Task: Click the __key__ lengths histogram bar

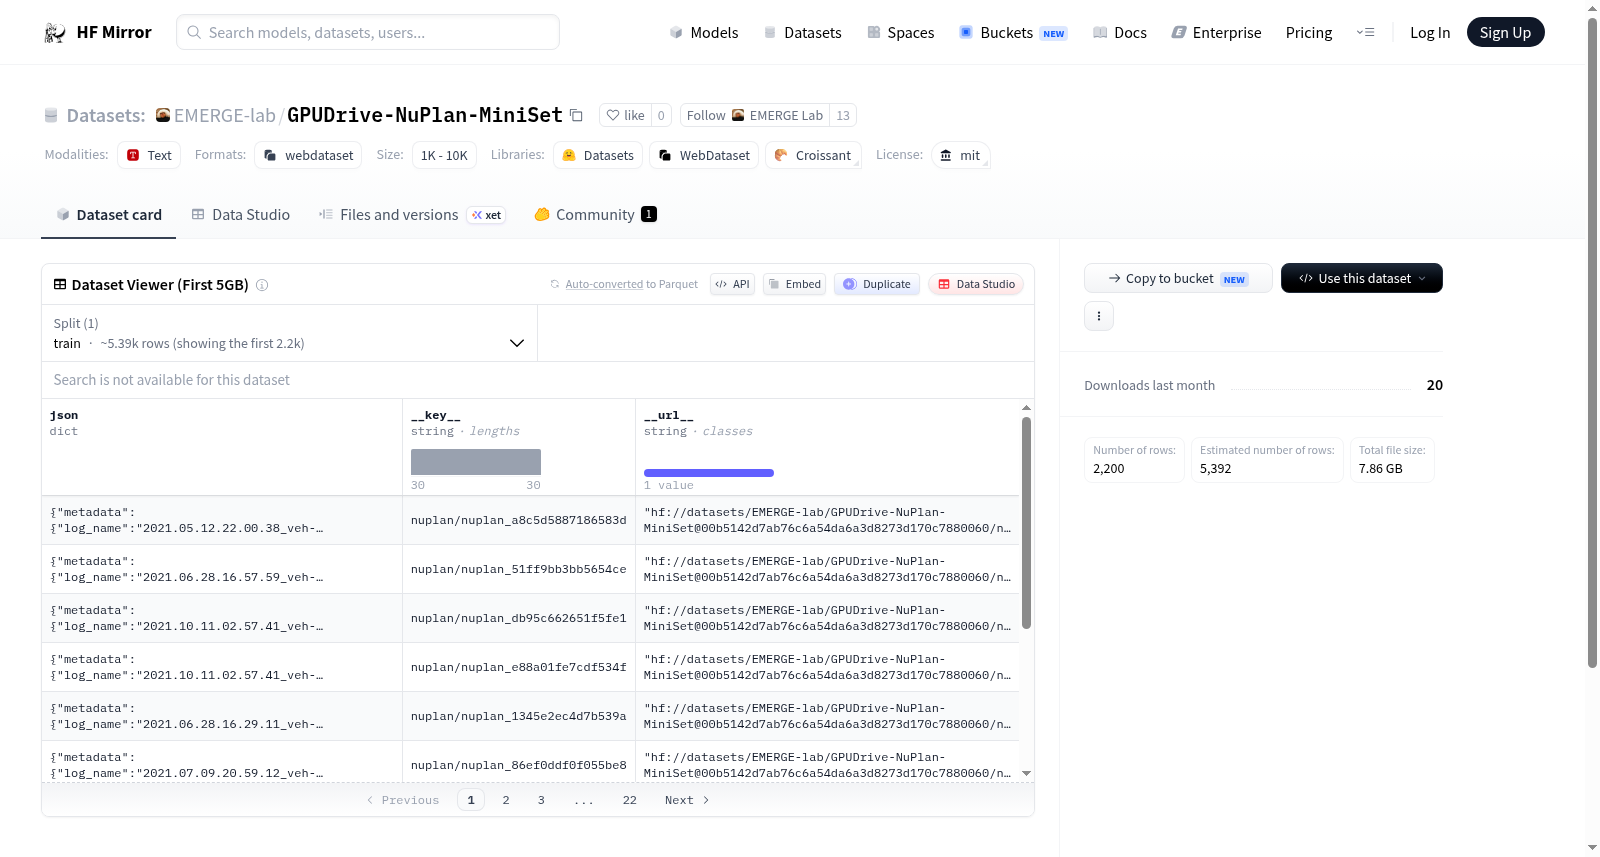Action: 476,462
